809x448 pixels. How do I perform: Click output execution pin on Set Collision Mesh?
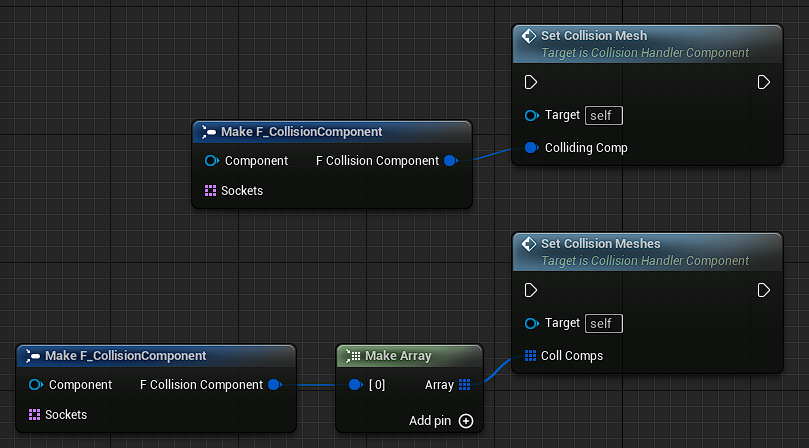pos(763,82)
